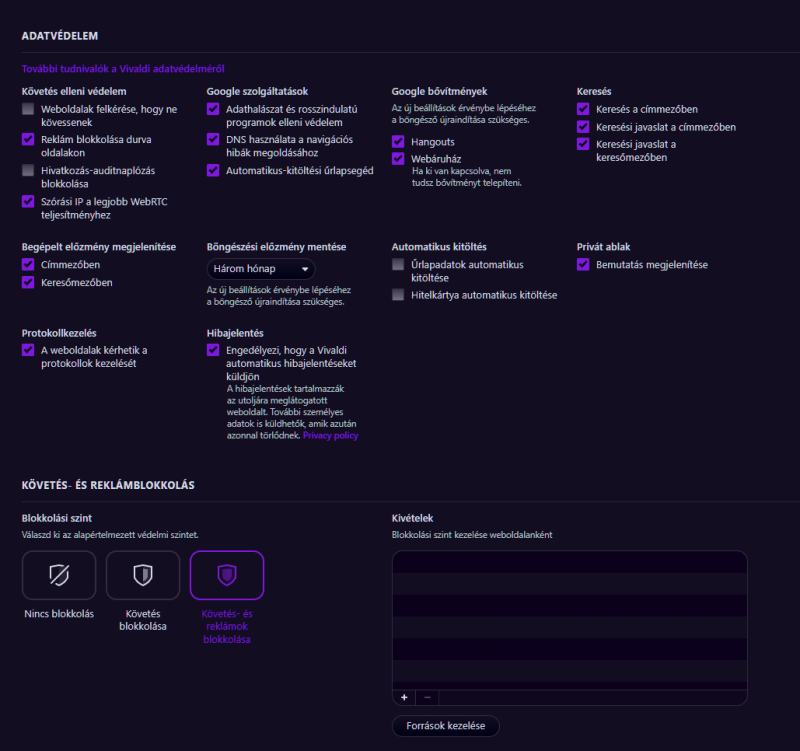Click the 'Források kezelése' button
The height and width of the screenshot is (751, 800).
click(x=445, y=725)
